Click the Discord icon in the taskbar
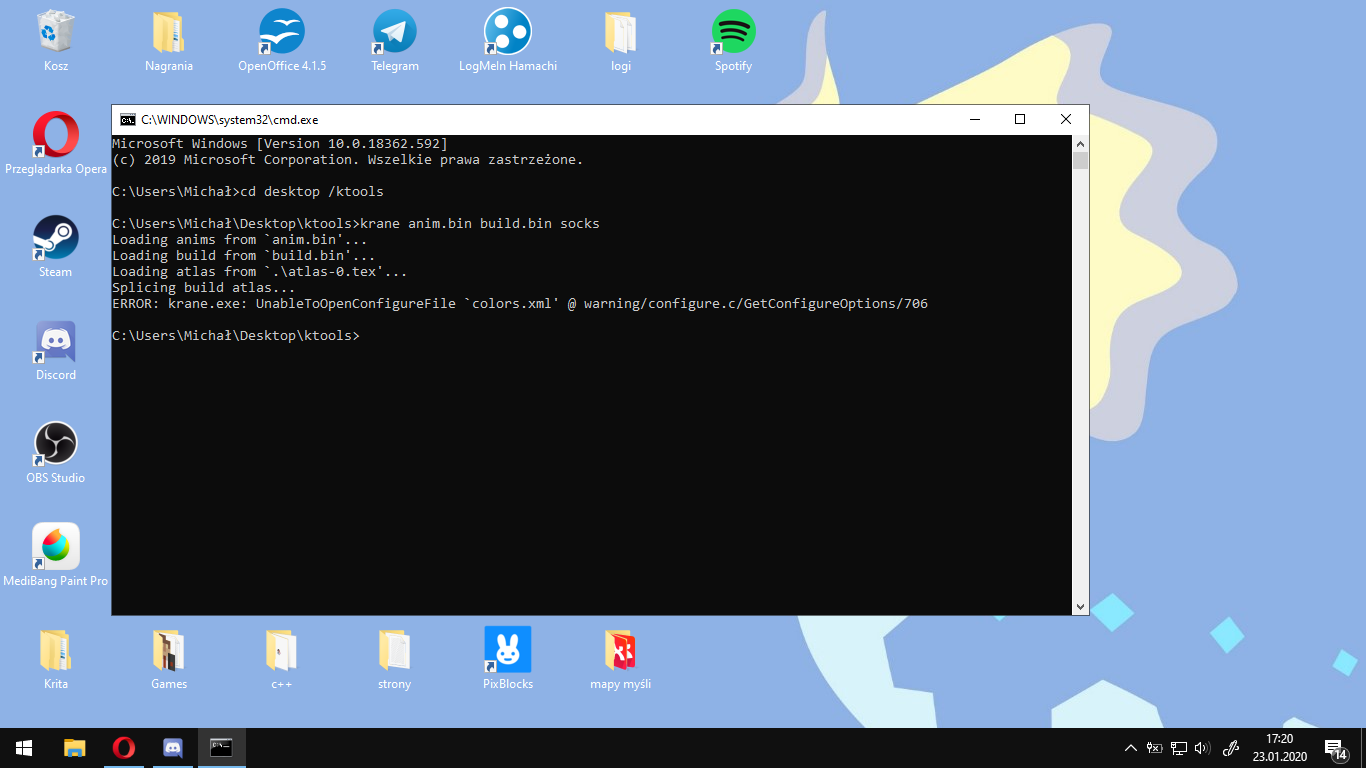This screenshot has width=1366, height=768. pyautogui.click(x=172, y=748)
